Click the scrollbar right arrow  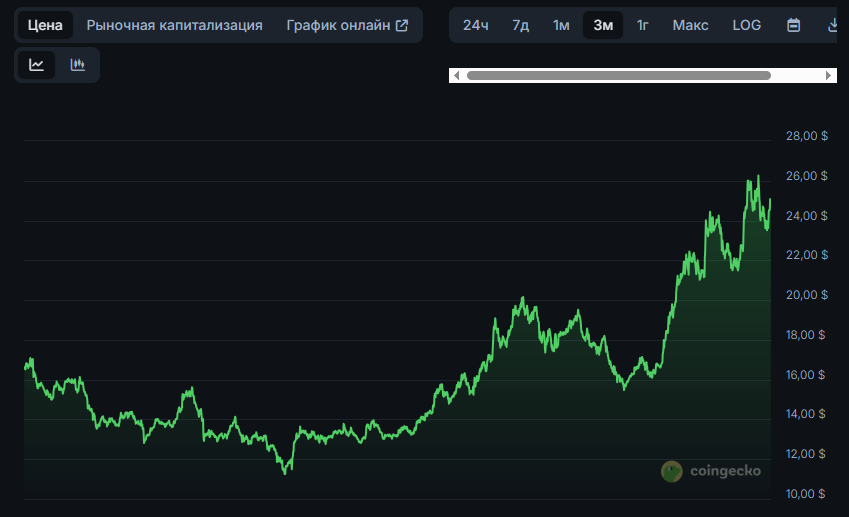[x=828, y=75]
